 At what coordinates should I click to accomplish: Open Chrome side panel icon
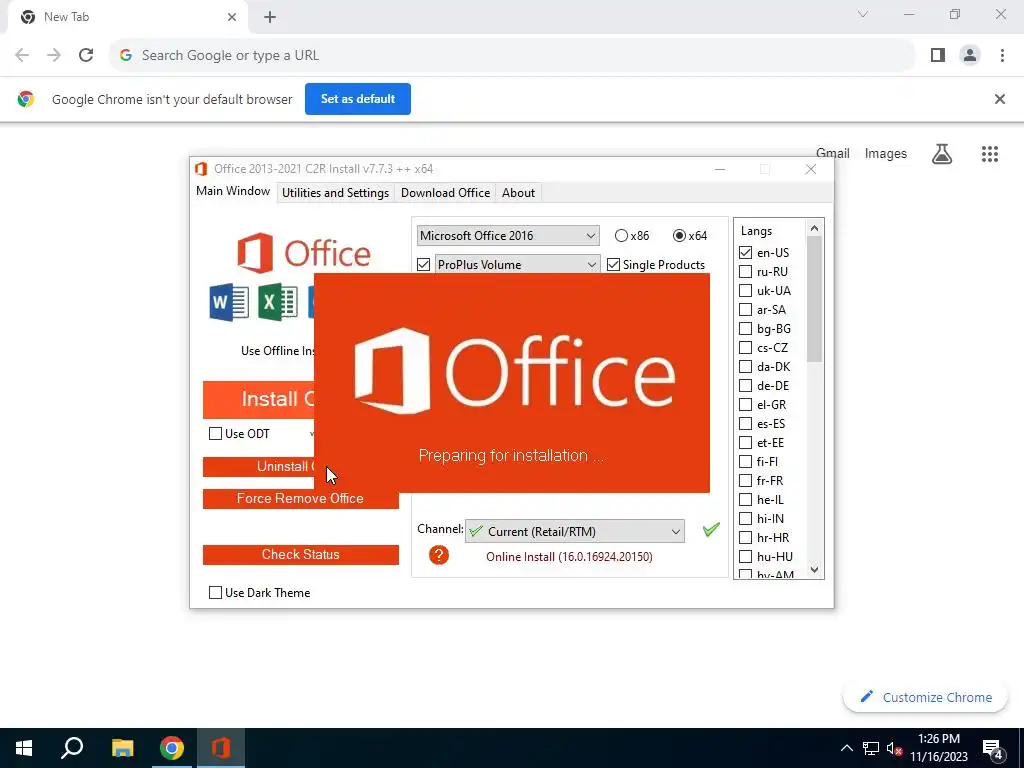[x=938, y=55]
